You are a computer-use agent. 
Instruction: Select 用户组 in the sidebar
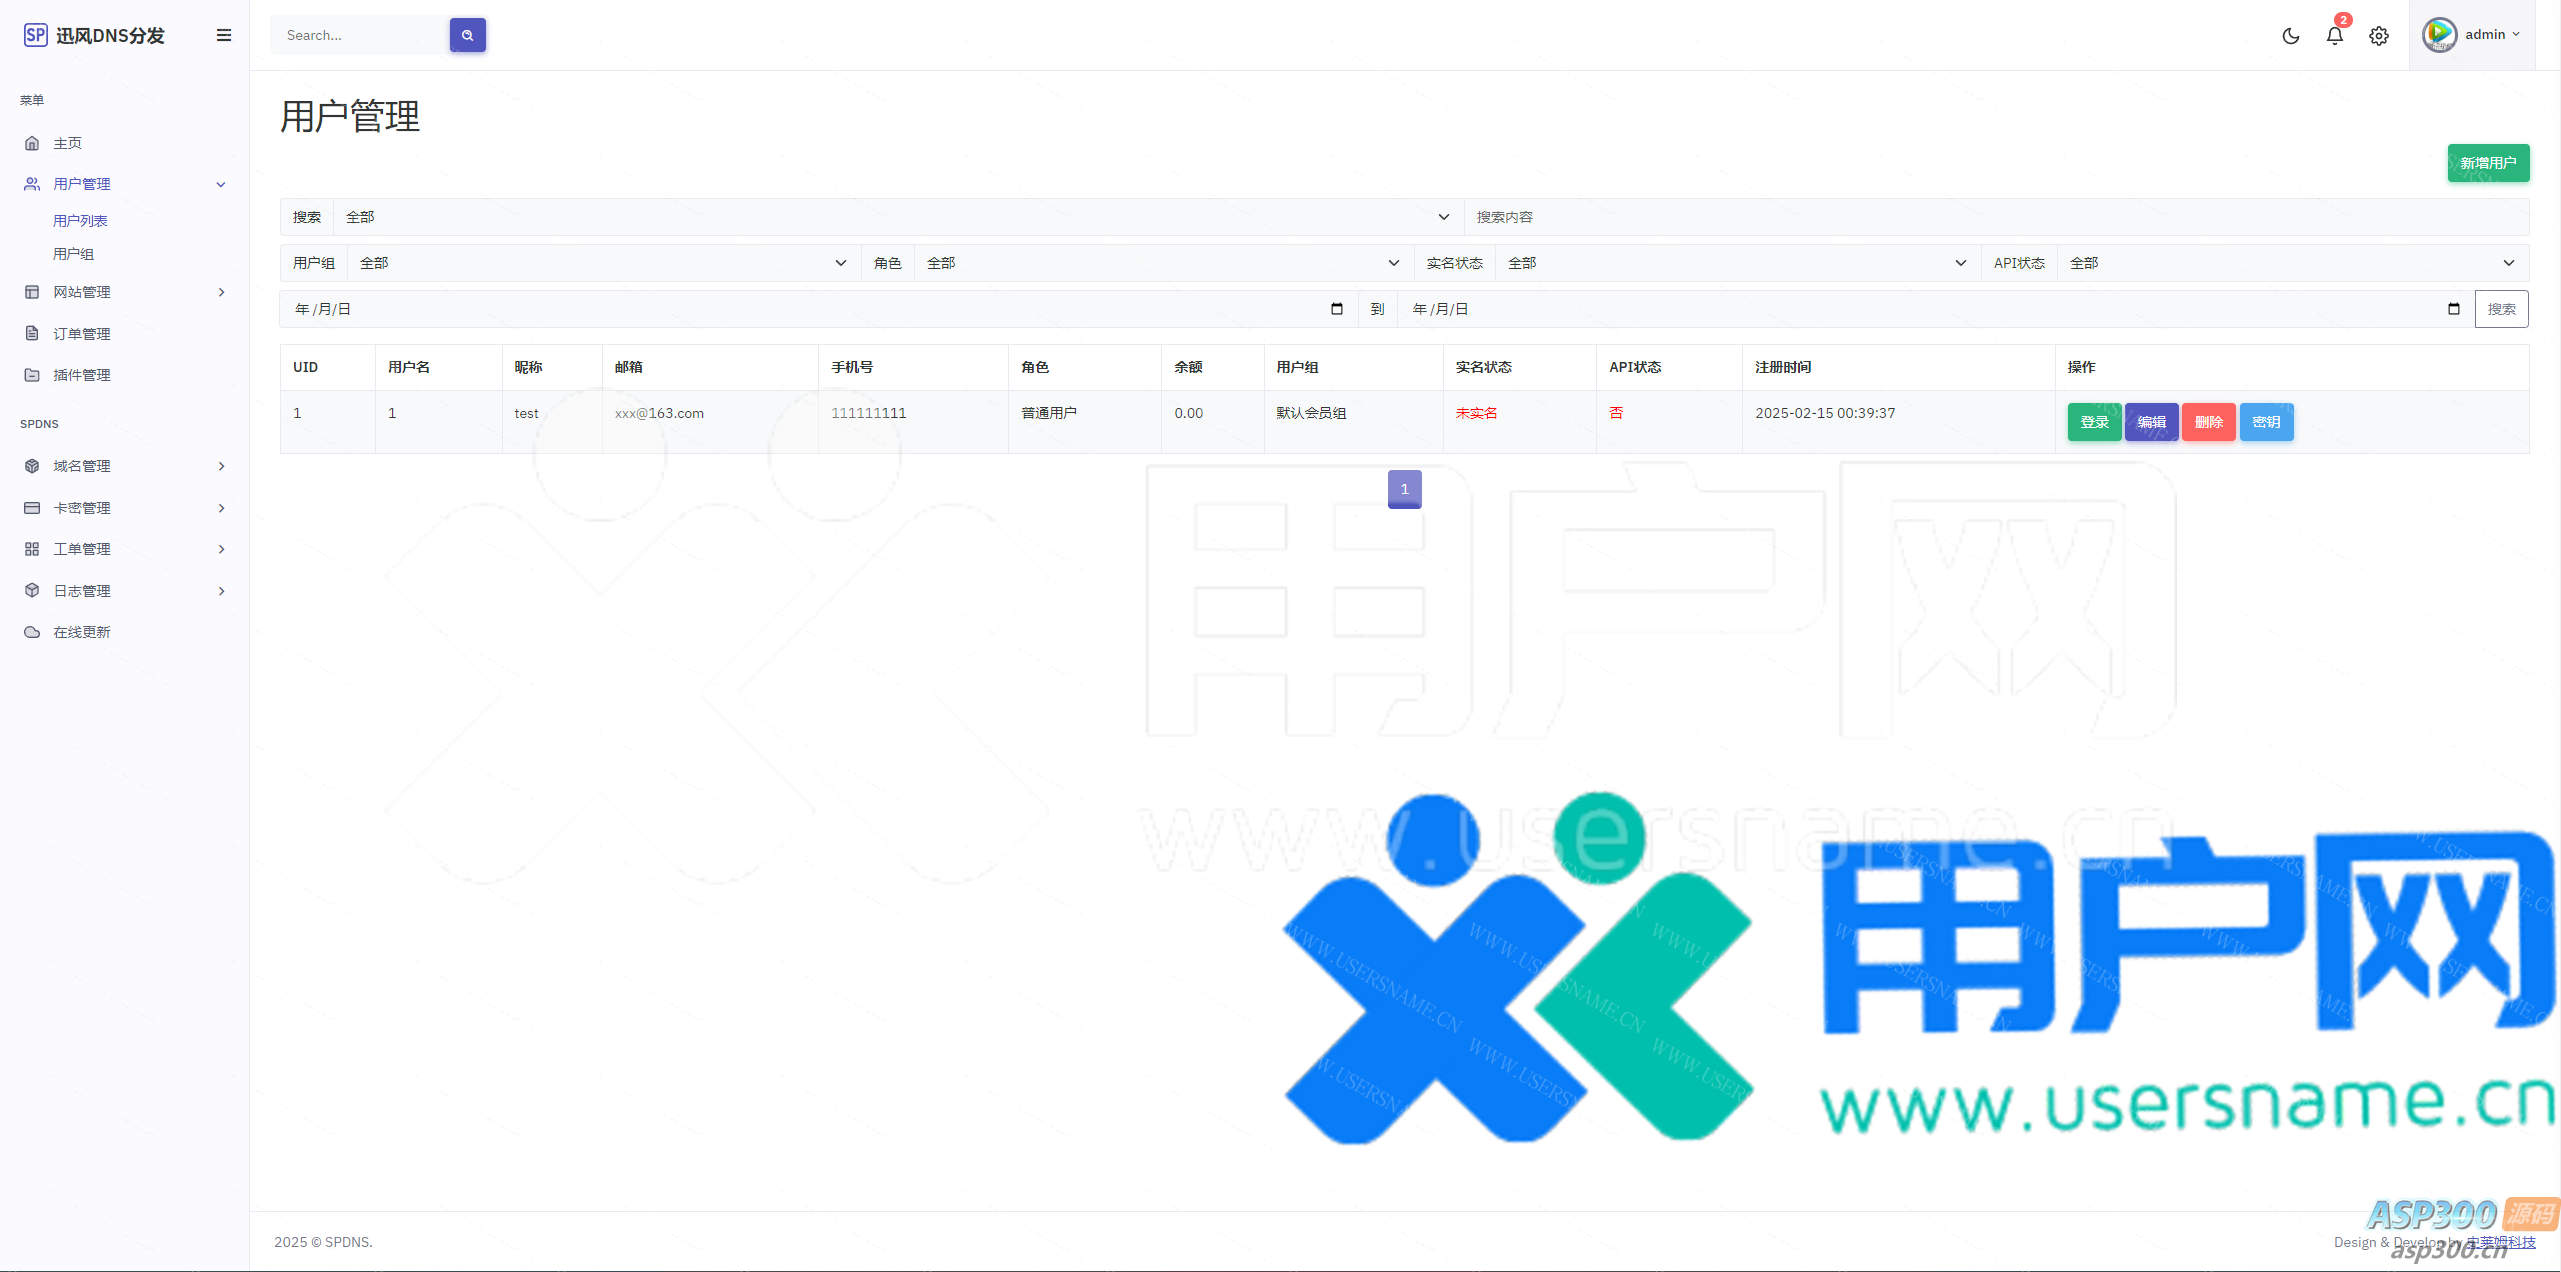point(73,254)
